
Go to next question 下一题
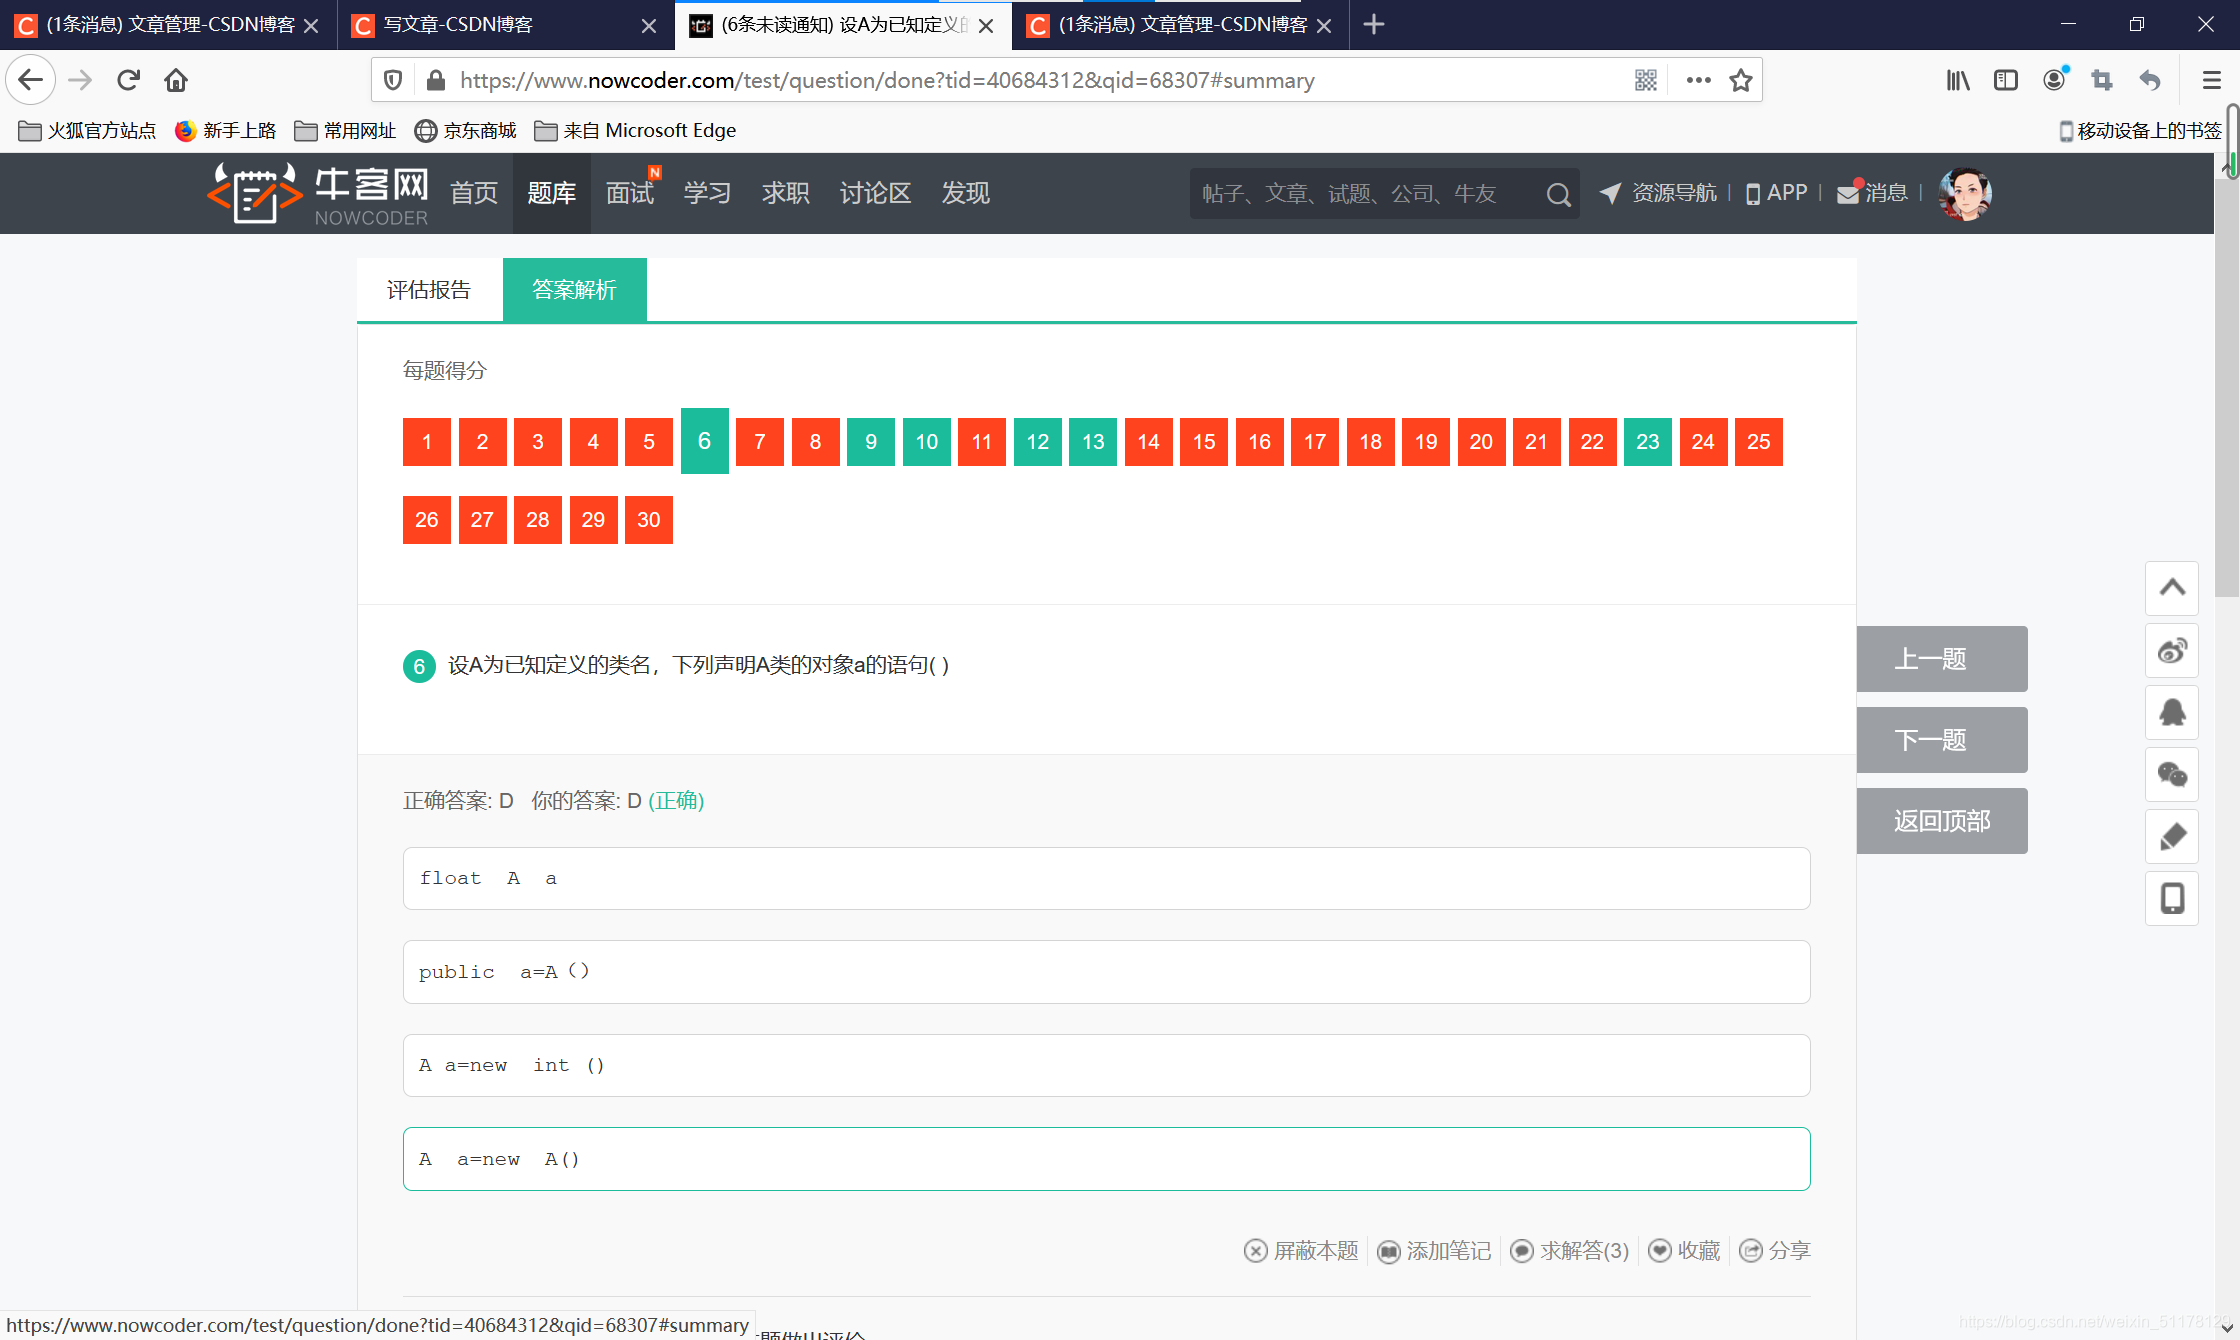(x=1942, y=740)
